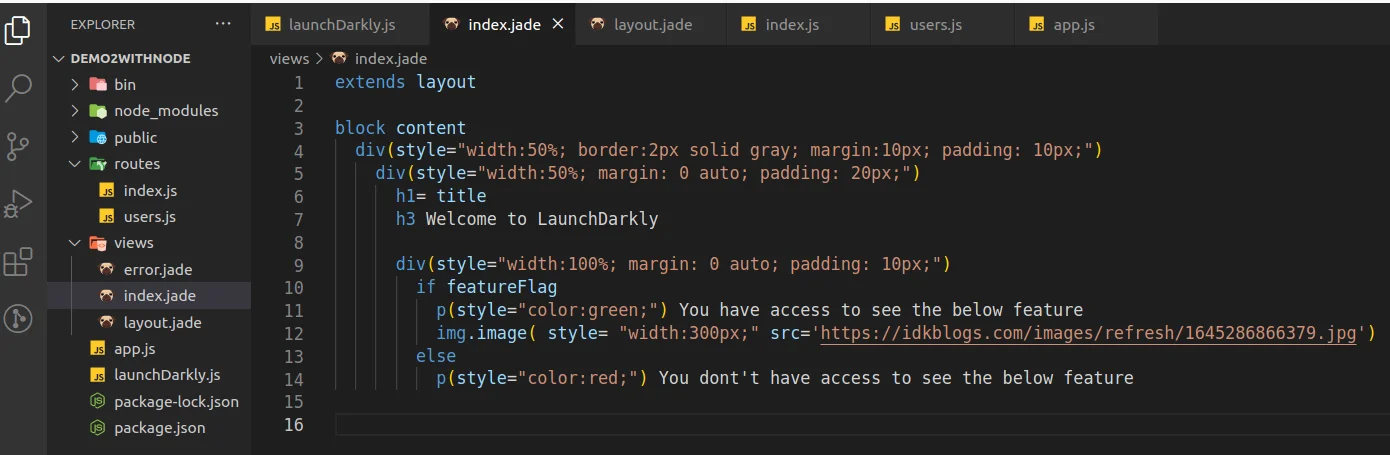This screenshot has width=1390, height=455.
Task: Click the bin folder icon
Action: pos(98,85)
